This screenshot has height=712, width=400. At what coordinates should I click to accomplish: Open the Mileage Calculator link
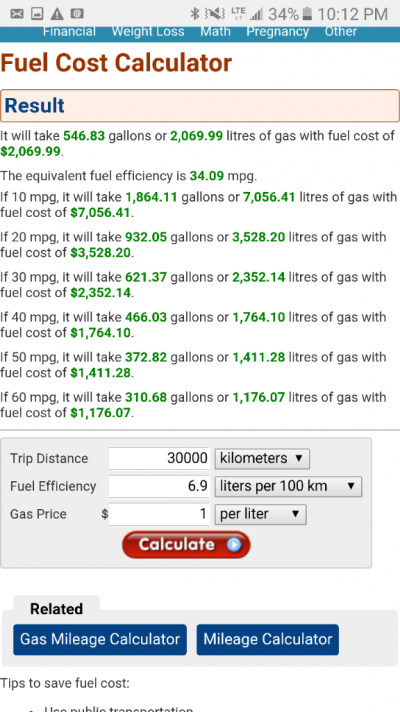pos(267,639)
